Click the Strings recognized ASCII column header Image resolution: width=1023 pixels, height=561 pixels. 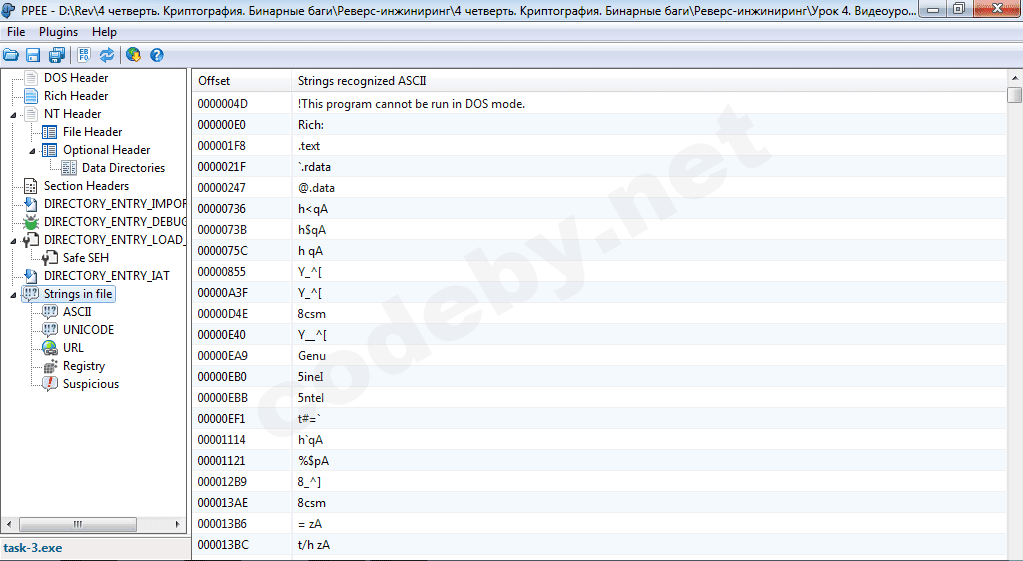point(649,81)
